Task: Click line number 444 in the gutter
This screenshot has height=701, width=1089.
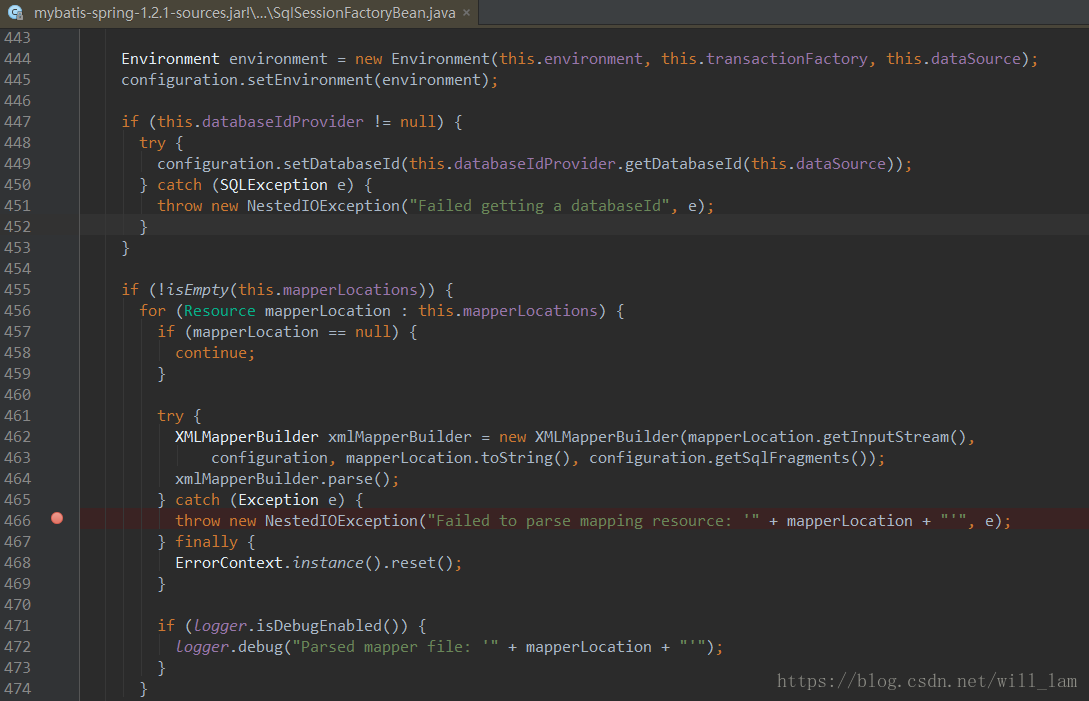Action: (x=17, y=58)
